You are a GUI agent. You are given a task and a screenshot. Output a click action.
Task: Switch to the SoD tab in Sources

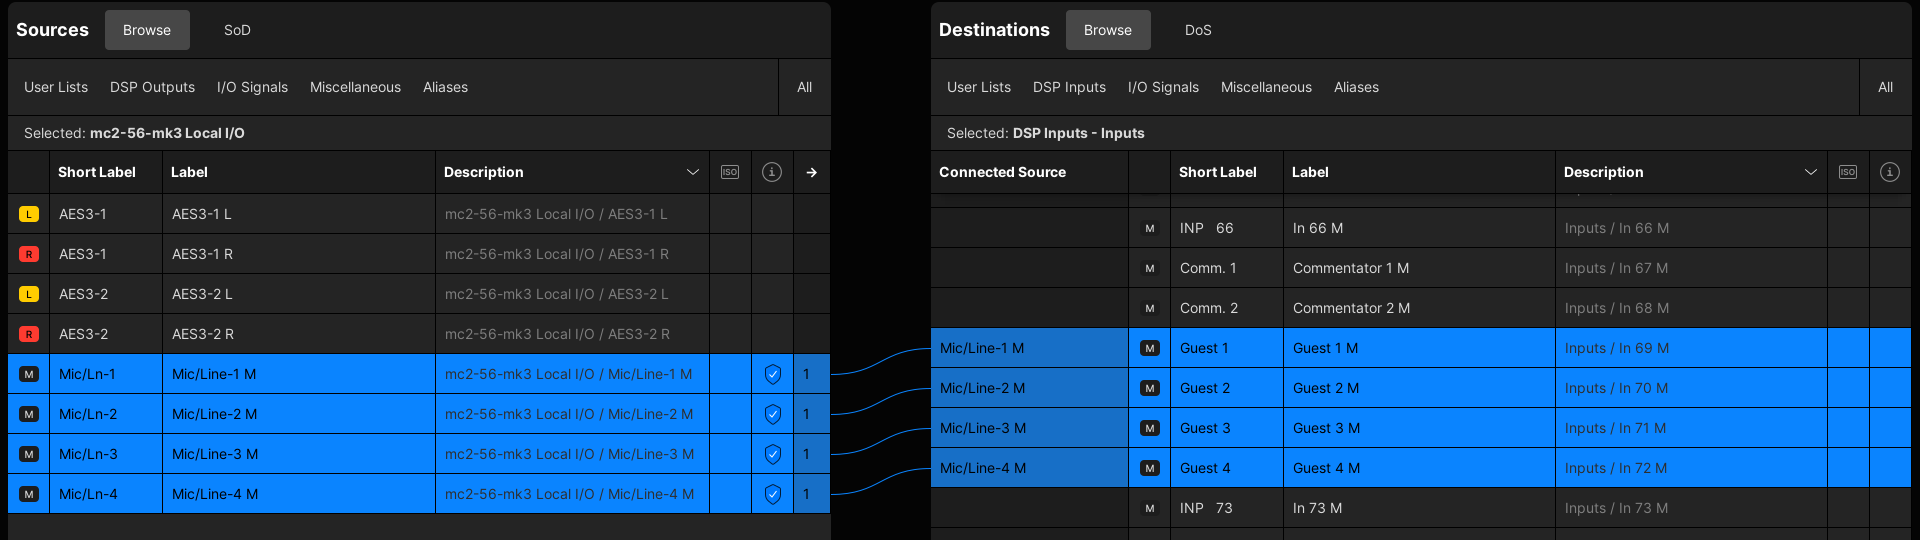pyautogui.click(x=237, y=30)
